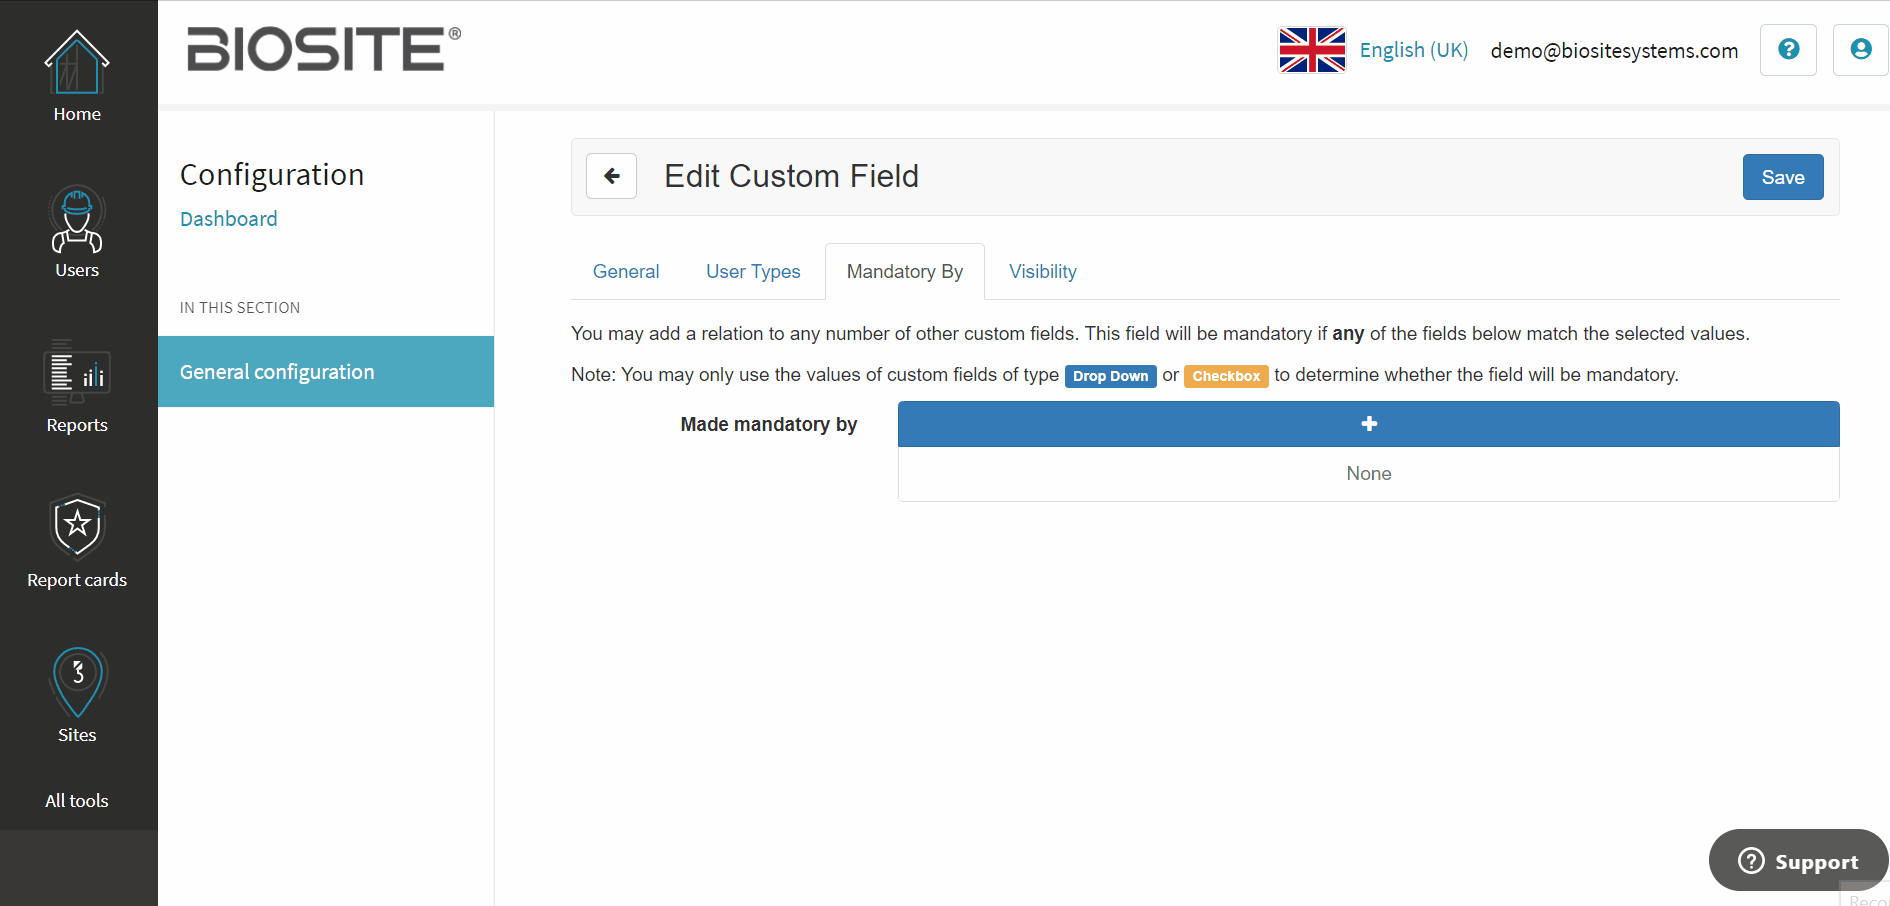Image resolution: width=1890 pixels, height=906 pixels.
Task: Click the UK flag icon
Action: [x=1312, y=50]
